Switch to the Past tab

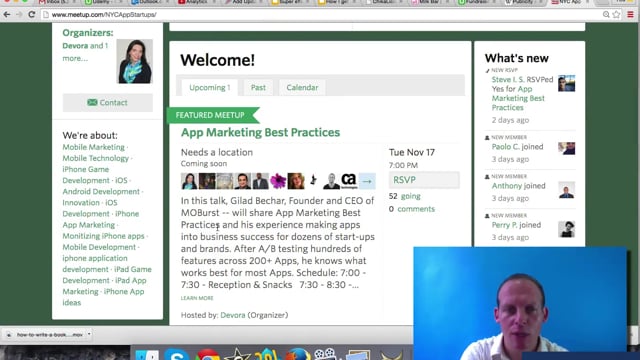pos(258,87)
